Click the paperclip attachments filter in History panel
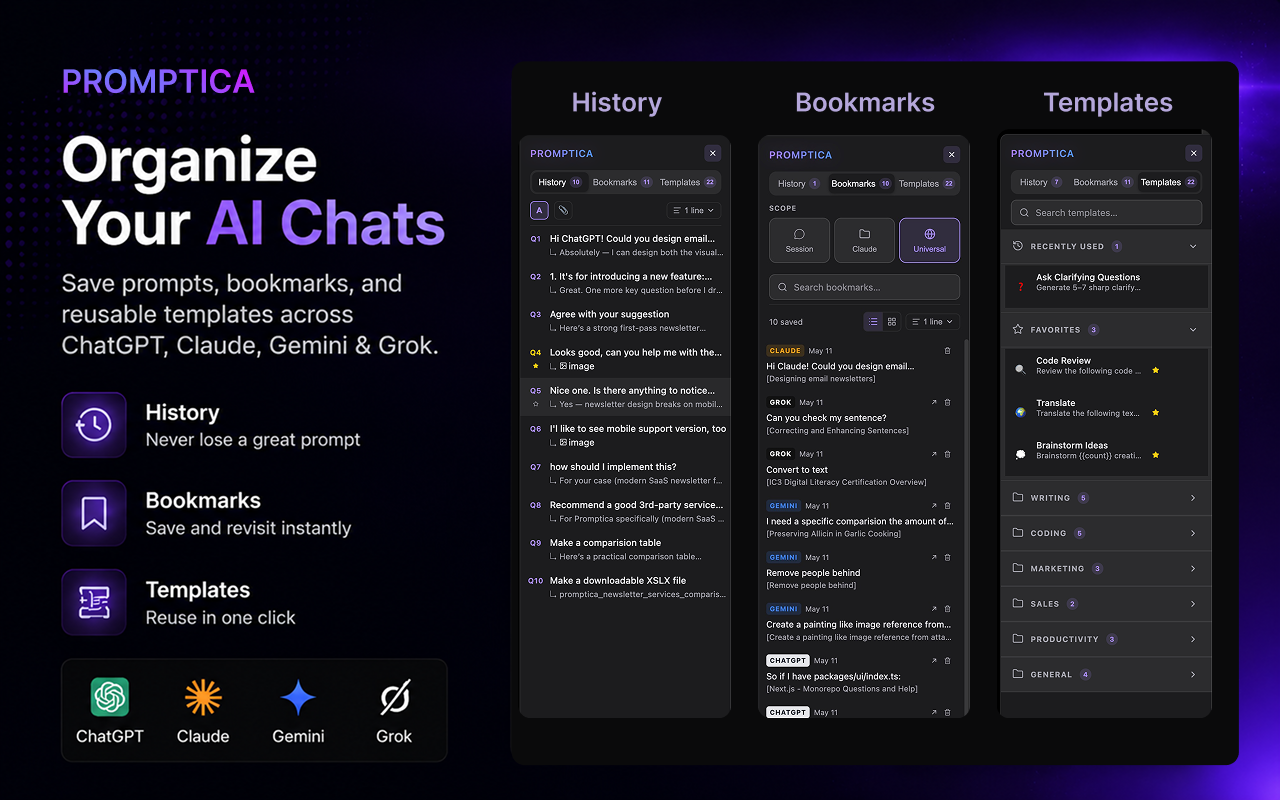Viewport: 1280px width, 800px height. (x=563, y=210)
